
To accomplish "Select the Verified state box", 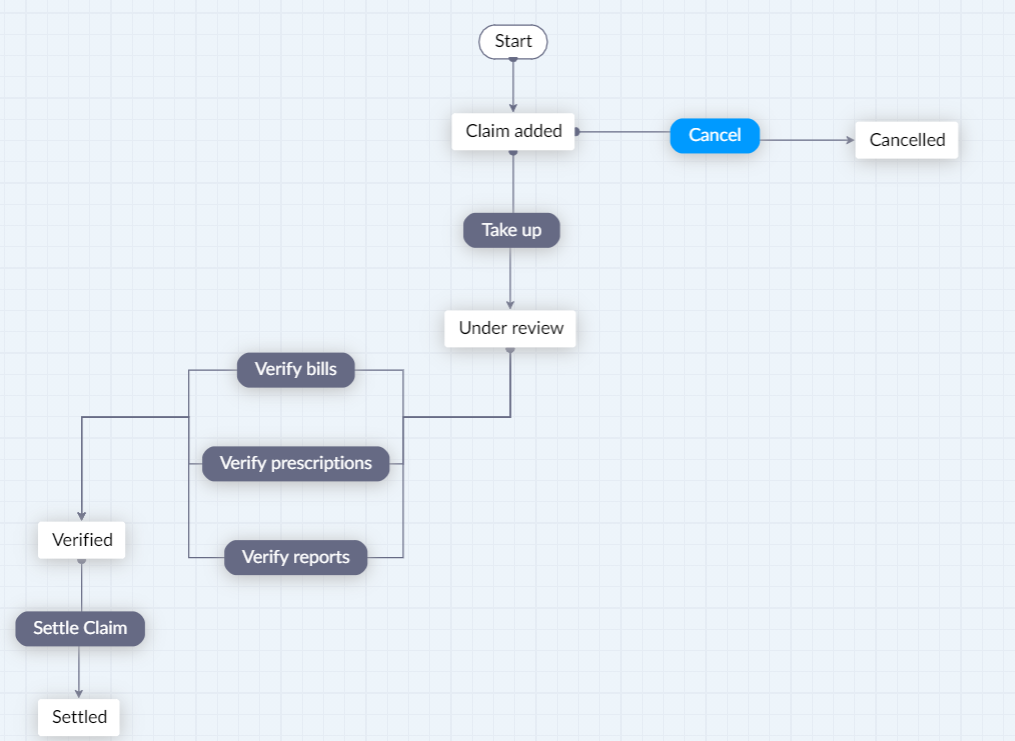I will click(x=82, y=540).
